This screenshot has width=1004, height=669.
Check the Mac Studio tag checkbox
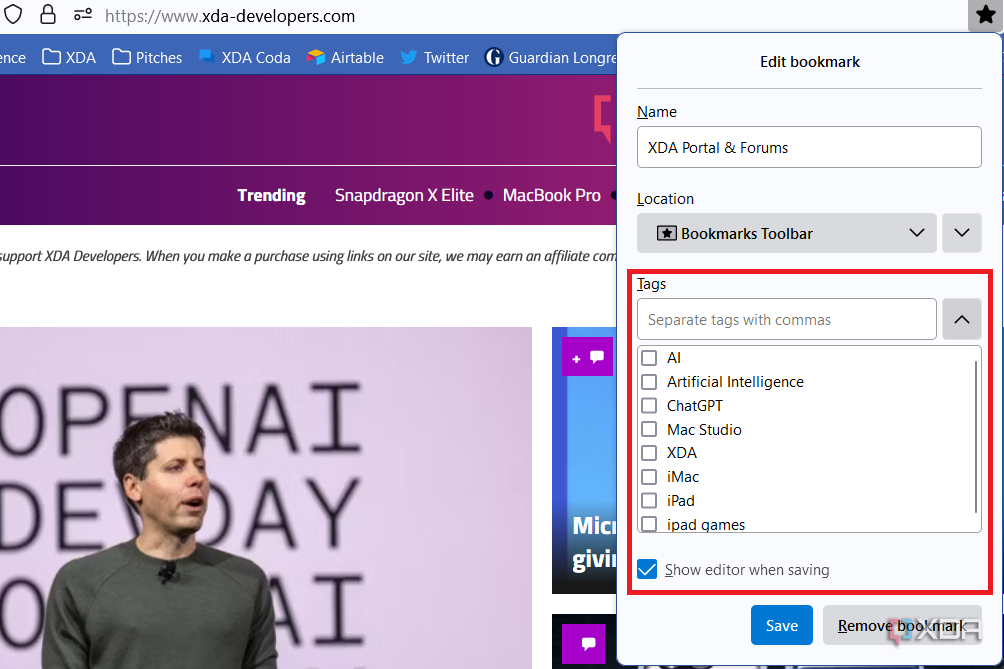649,430
